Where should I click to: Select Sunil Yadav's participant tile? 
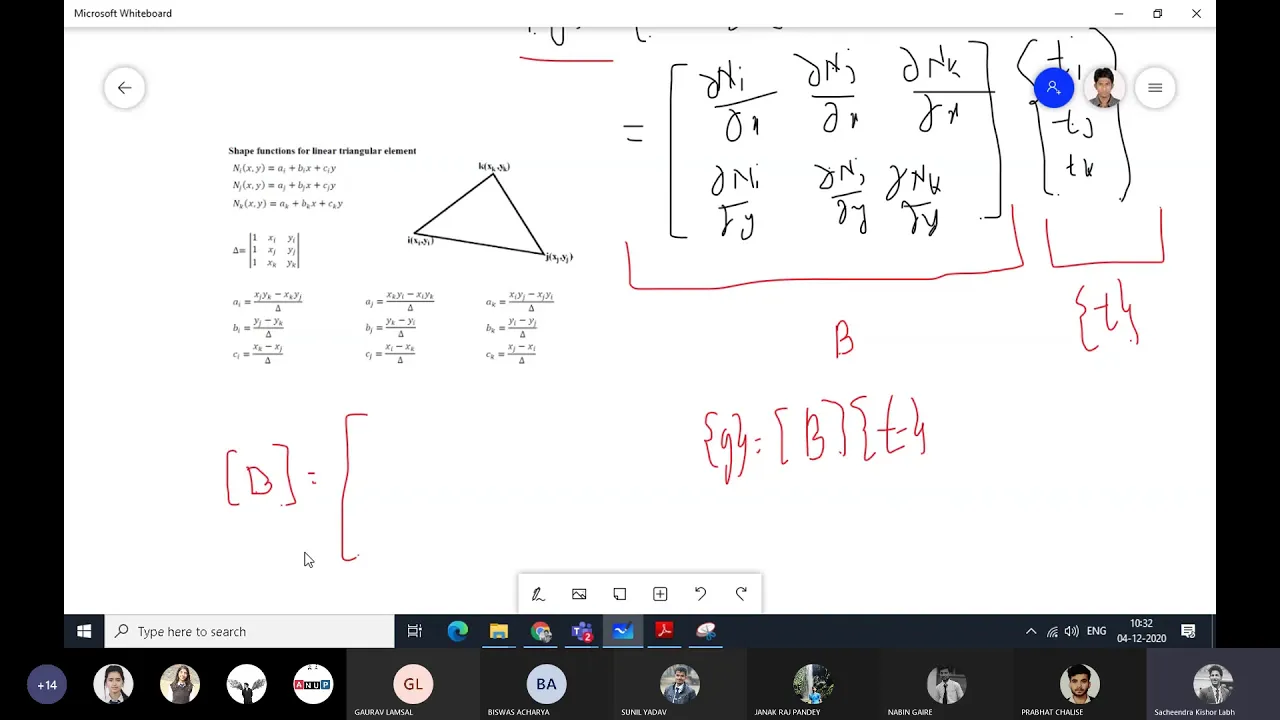click(x=680, y=685)
